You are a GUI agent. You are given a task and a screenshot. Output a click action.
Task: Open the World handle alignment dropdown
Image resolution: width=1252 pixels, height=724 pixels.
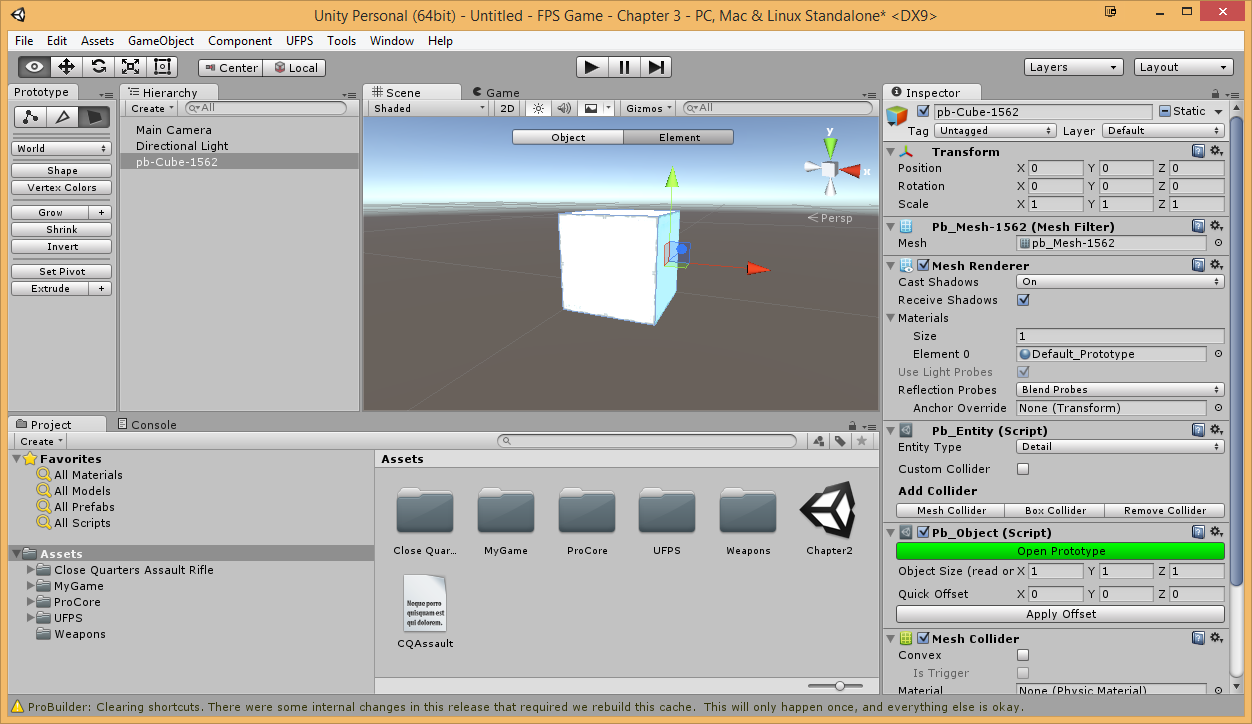click(61, 148)
